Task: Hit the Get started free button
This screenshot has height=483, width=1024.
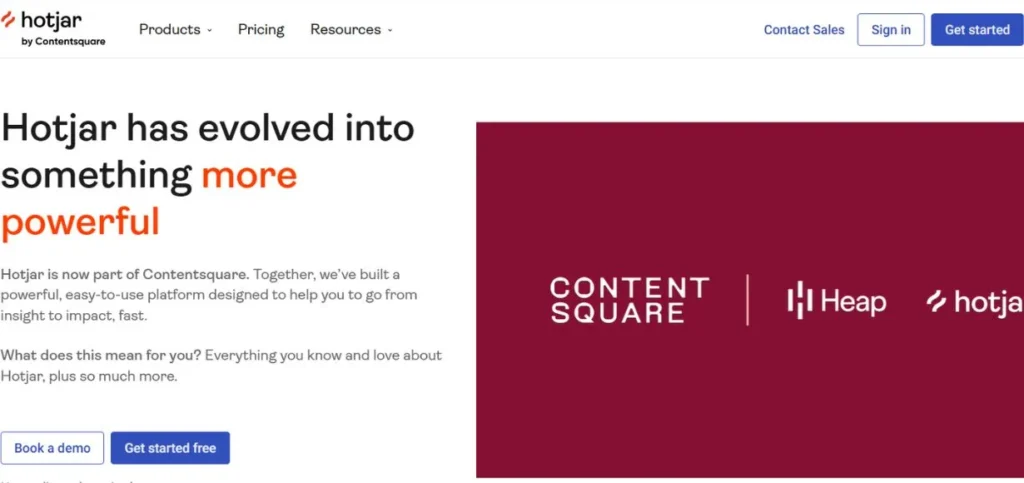Action: (170, 448)
